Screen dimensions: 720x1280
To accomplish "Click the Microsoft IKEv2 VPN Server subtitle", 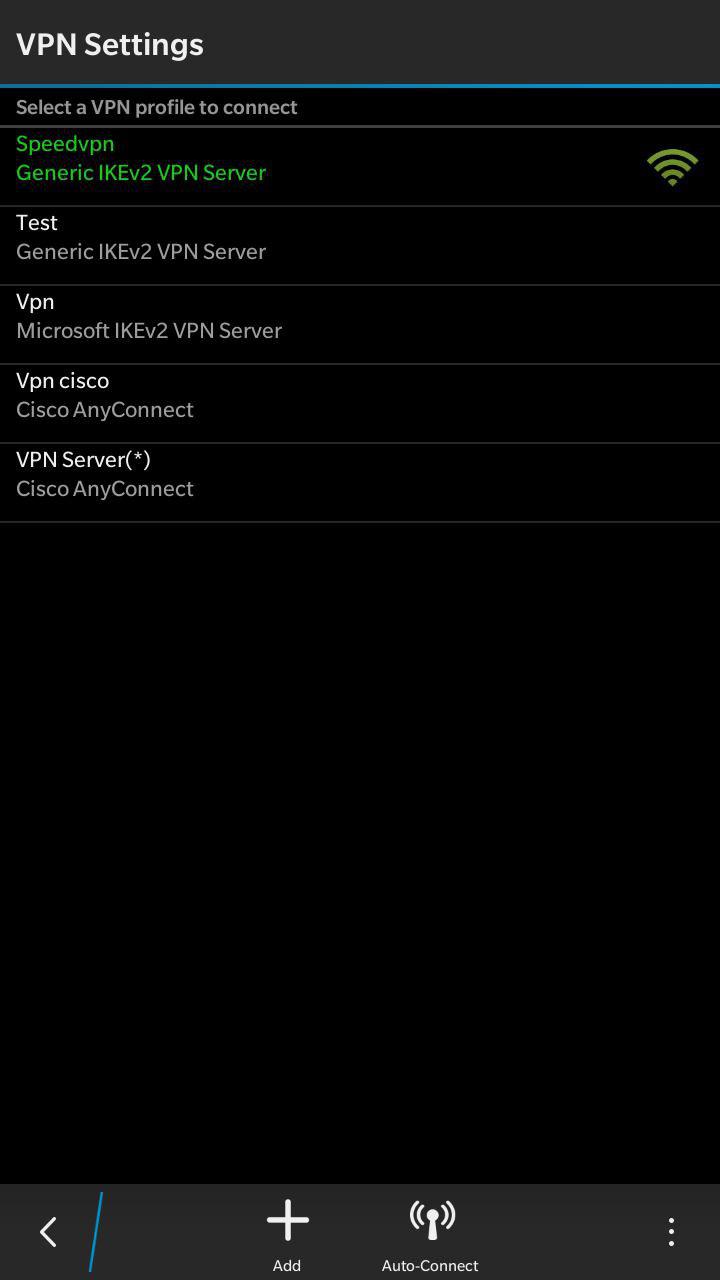I will [149, 330].
